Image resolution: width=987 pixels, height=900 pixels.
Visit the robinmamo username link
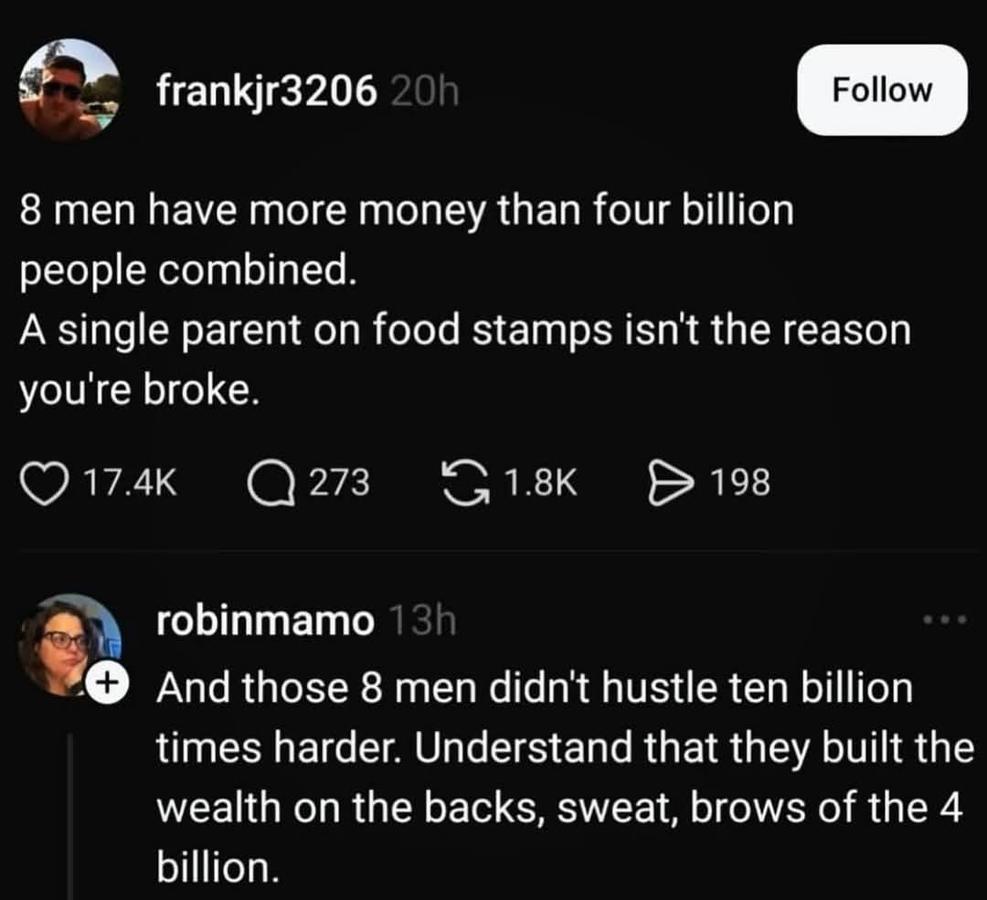click(x=265, y=621)
